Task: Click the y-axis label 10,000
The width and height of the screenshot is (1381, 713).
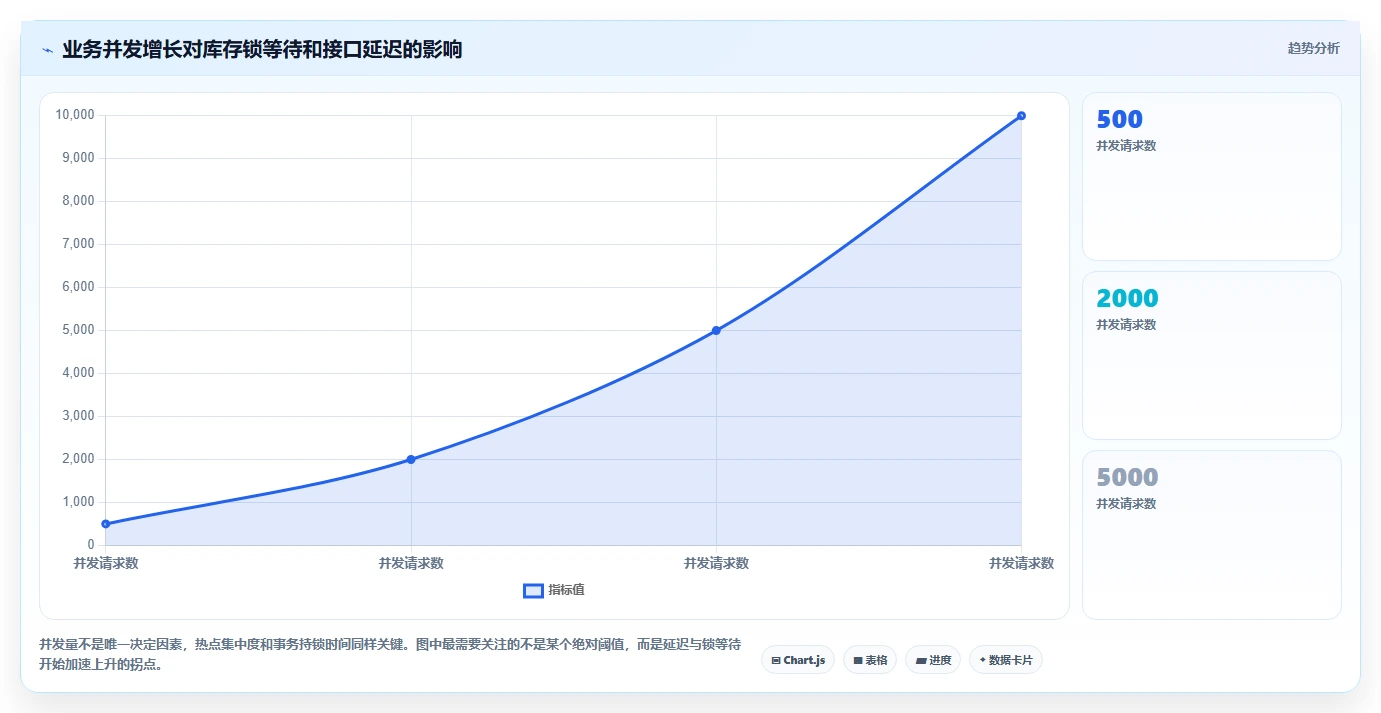Action: pos(74,115)
